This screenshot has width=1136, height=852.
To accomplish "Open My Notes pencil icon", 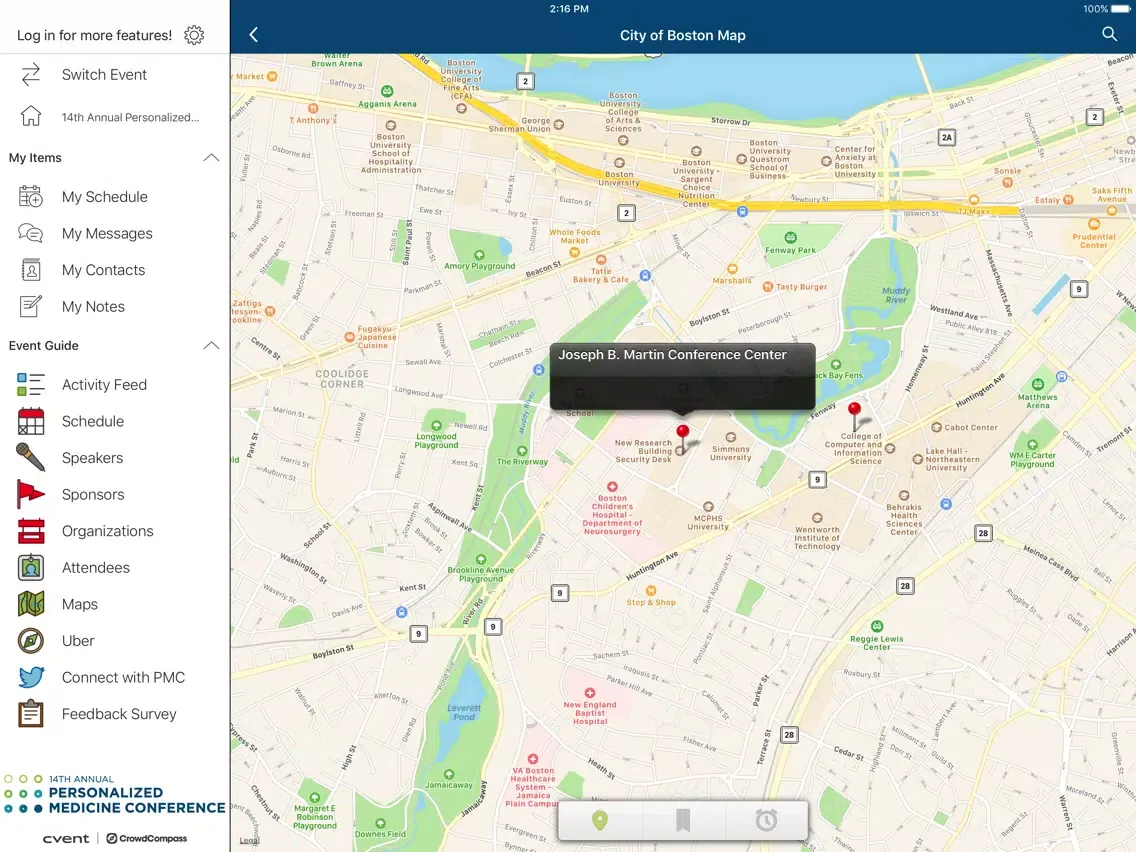I will tap(30, 306).
